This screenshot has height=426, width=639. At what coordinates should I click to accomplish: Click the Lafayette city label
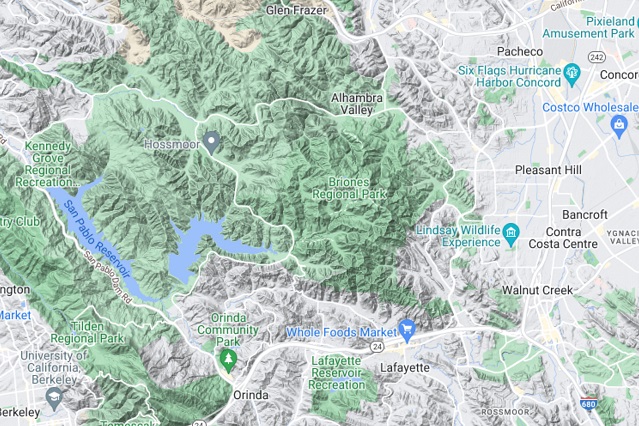coord(405,368)
